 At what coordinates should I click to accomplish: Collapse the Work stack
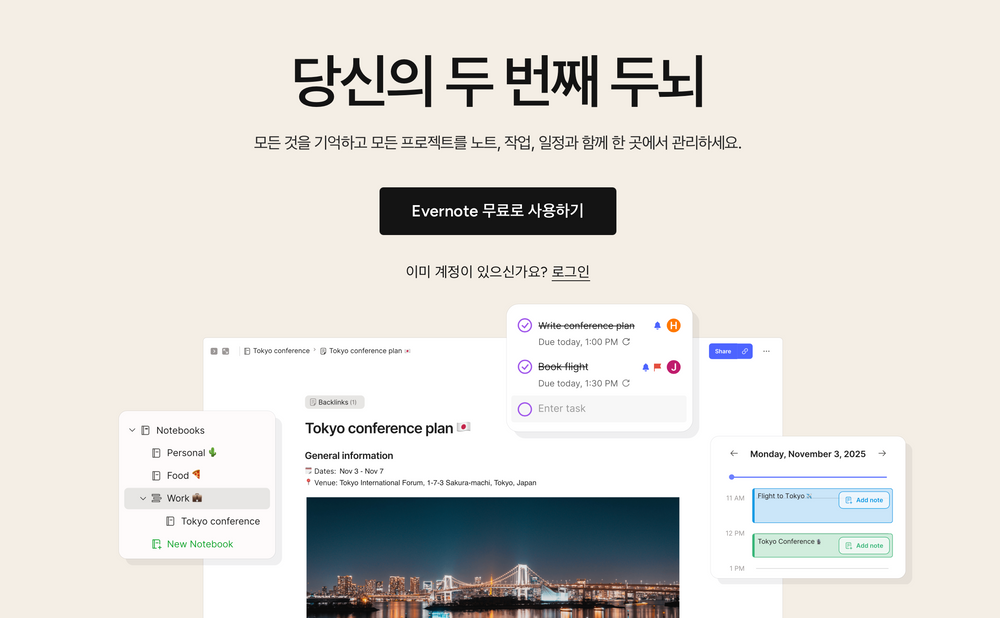[143, 498]
